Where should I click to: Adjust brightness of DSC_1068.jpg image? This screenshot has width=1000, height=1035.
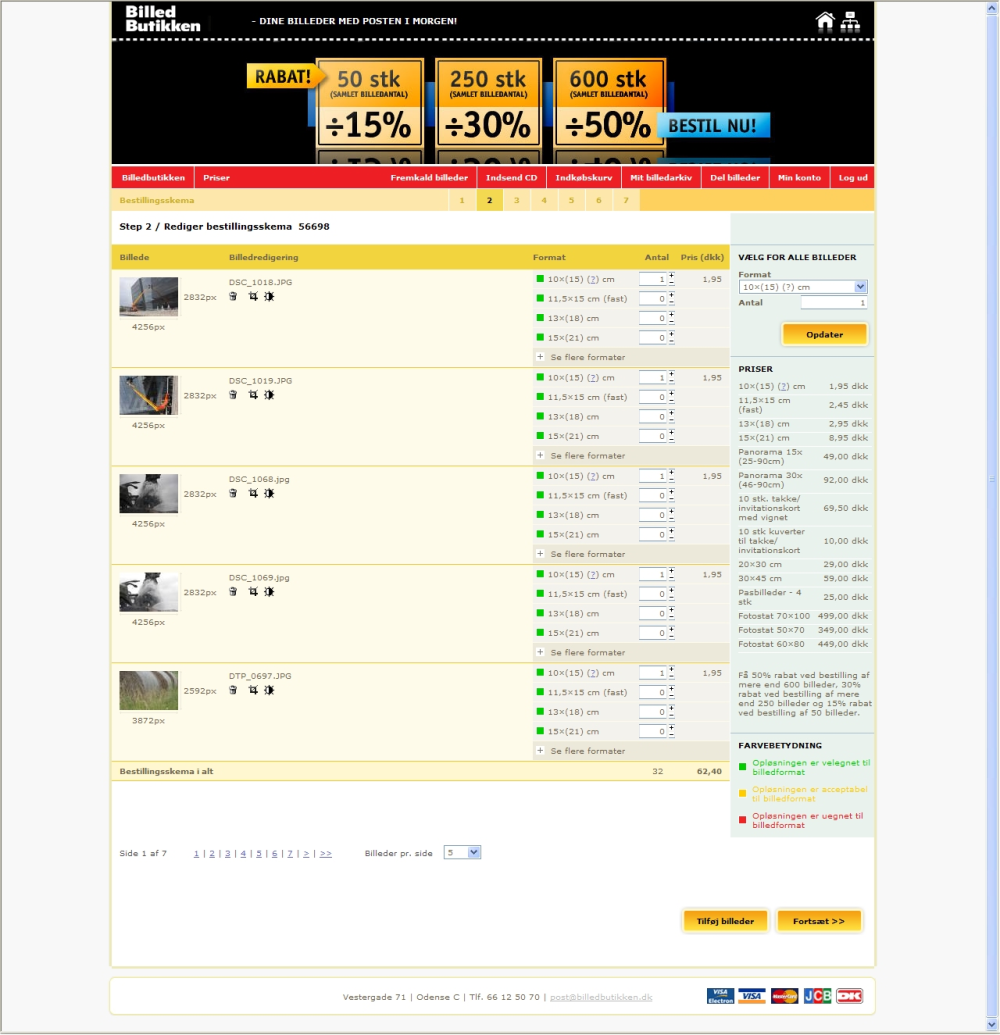coord(269,493)
